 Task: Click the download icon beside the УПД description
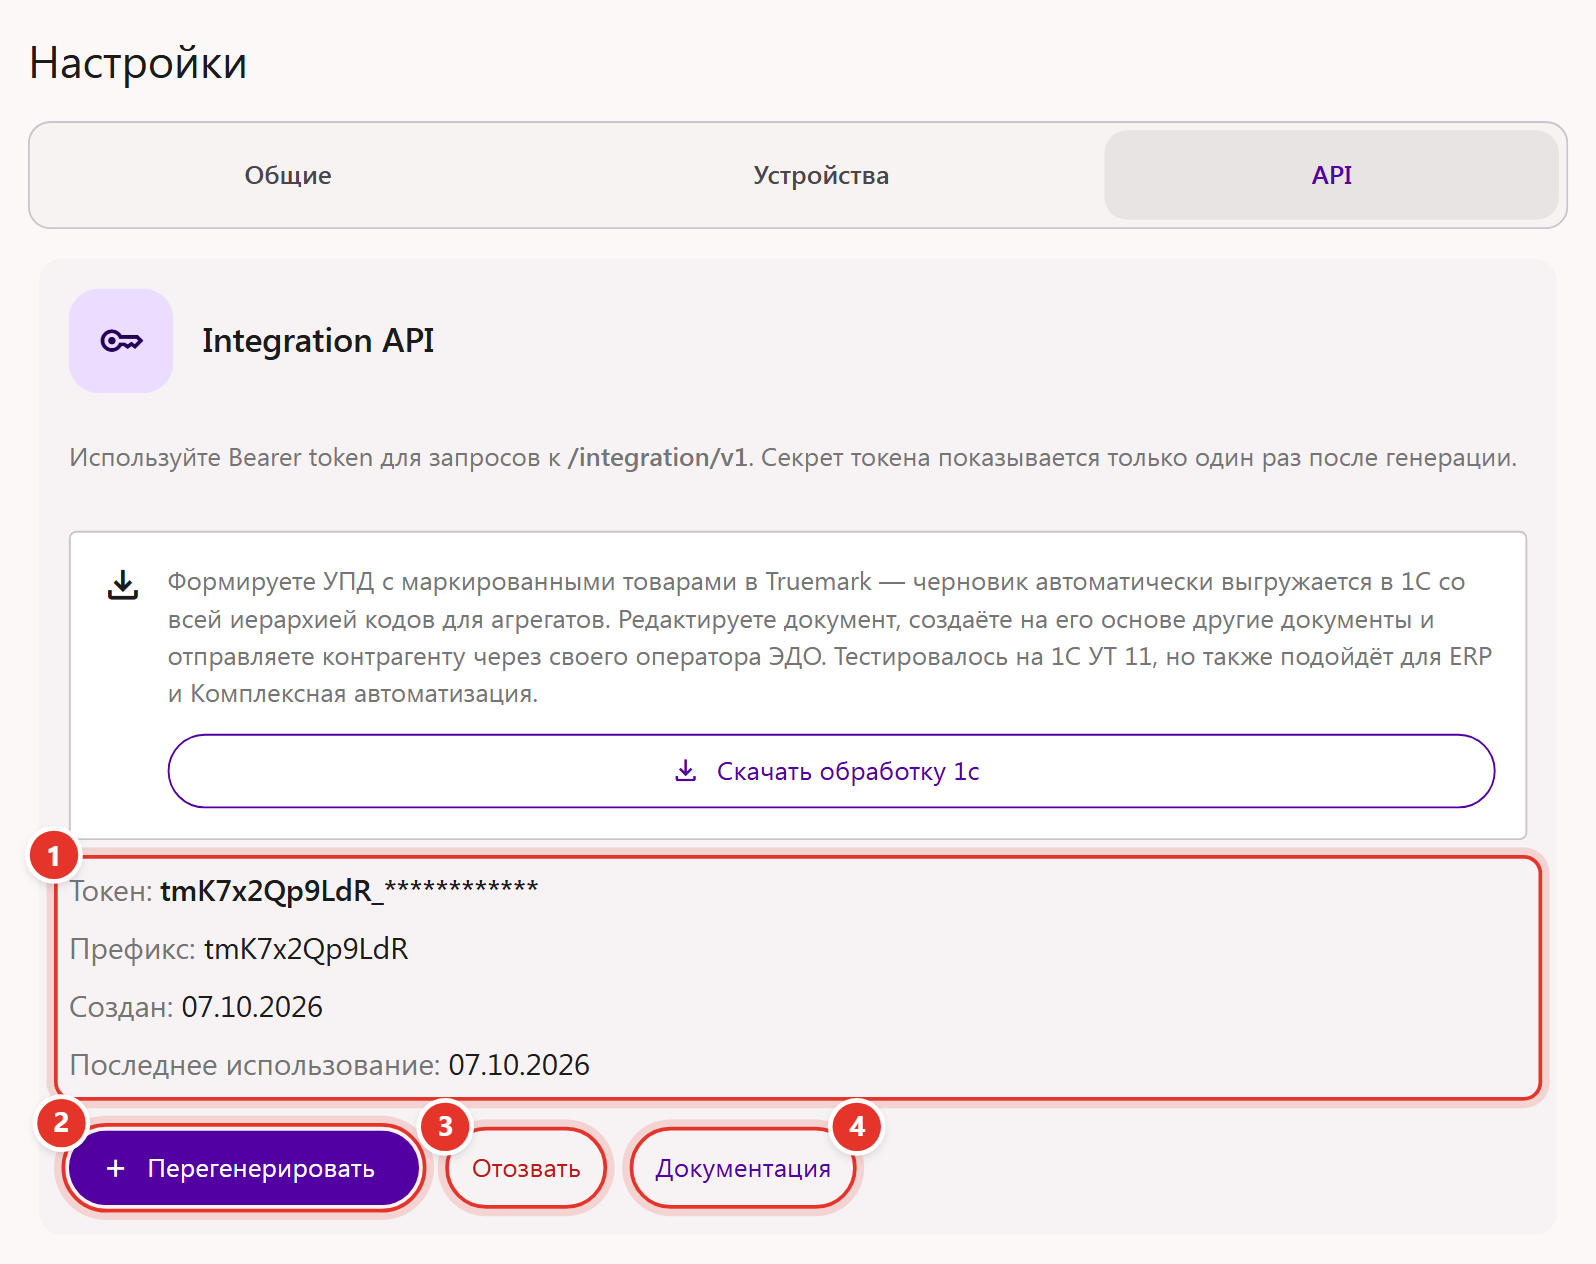123,585
